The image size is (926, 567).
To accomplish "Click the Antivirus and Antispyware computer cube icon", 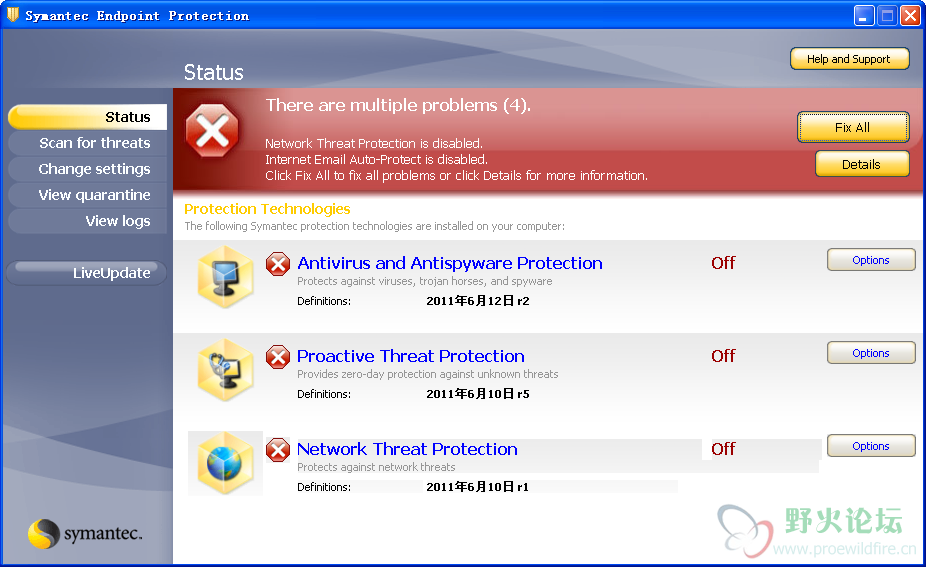I will point(225,277).
